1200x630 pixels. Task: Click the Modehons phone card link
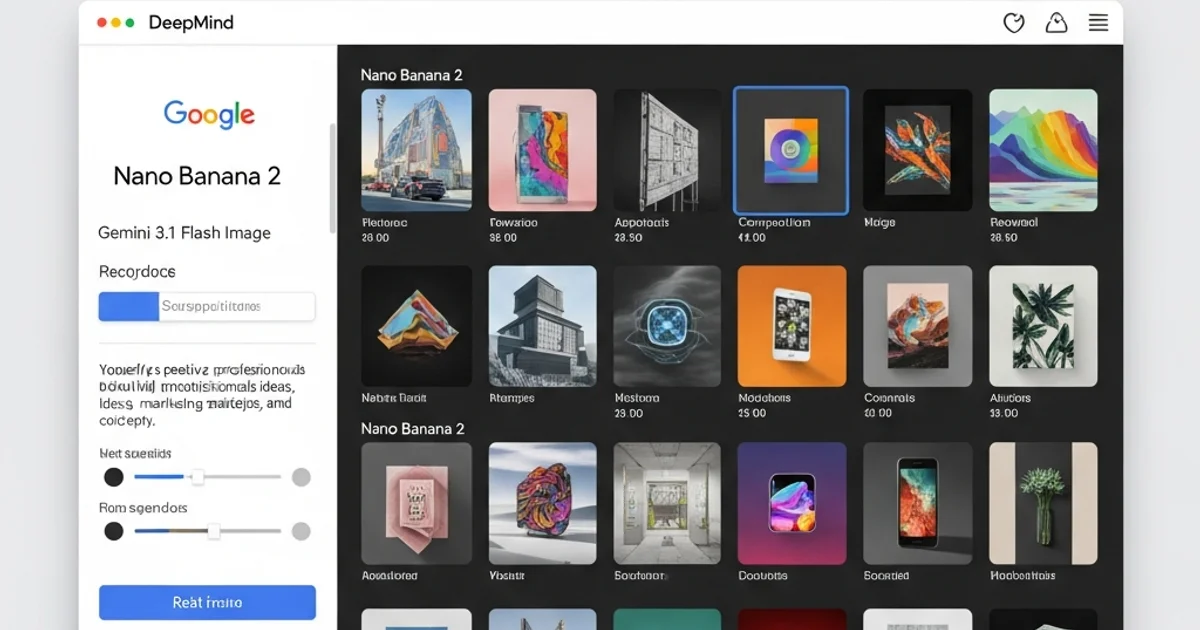[791, 325]
